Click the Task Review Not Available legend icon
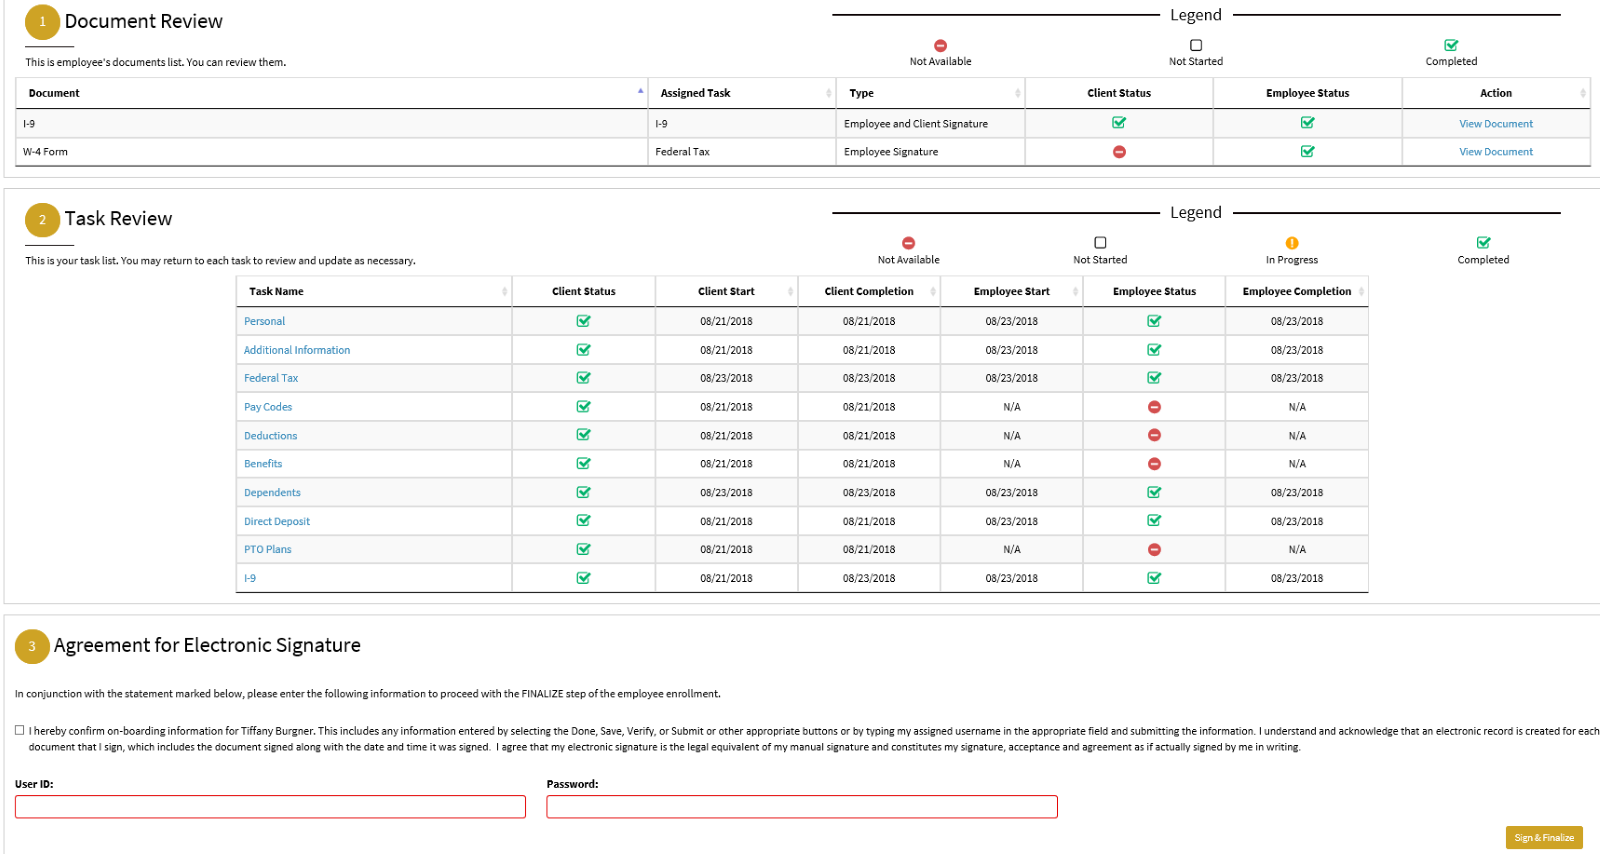This screenshot has height=854, width=1600. pos(908,243)
